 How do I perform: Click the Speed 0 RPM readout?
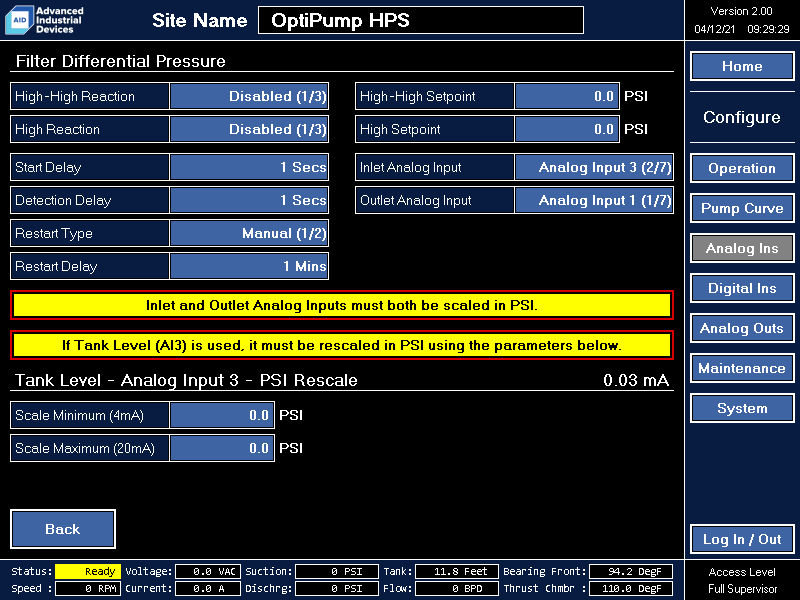tap(88, 588)
